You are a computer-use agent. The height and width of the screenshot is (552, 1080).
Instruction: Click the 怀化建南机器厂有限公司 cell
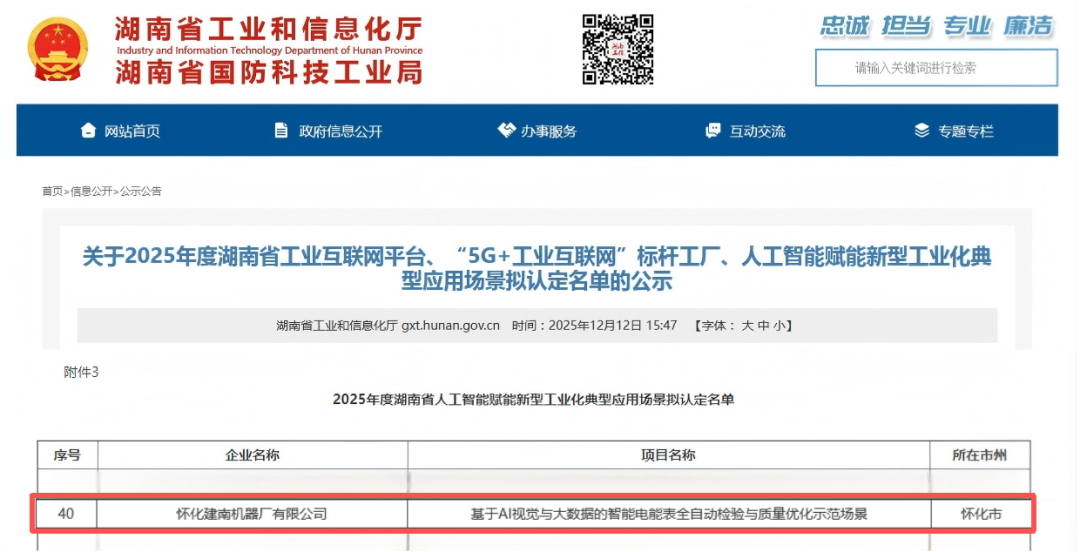(x=252, y=514)
